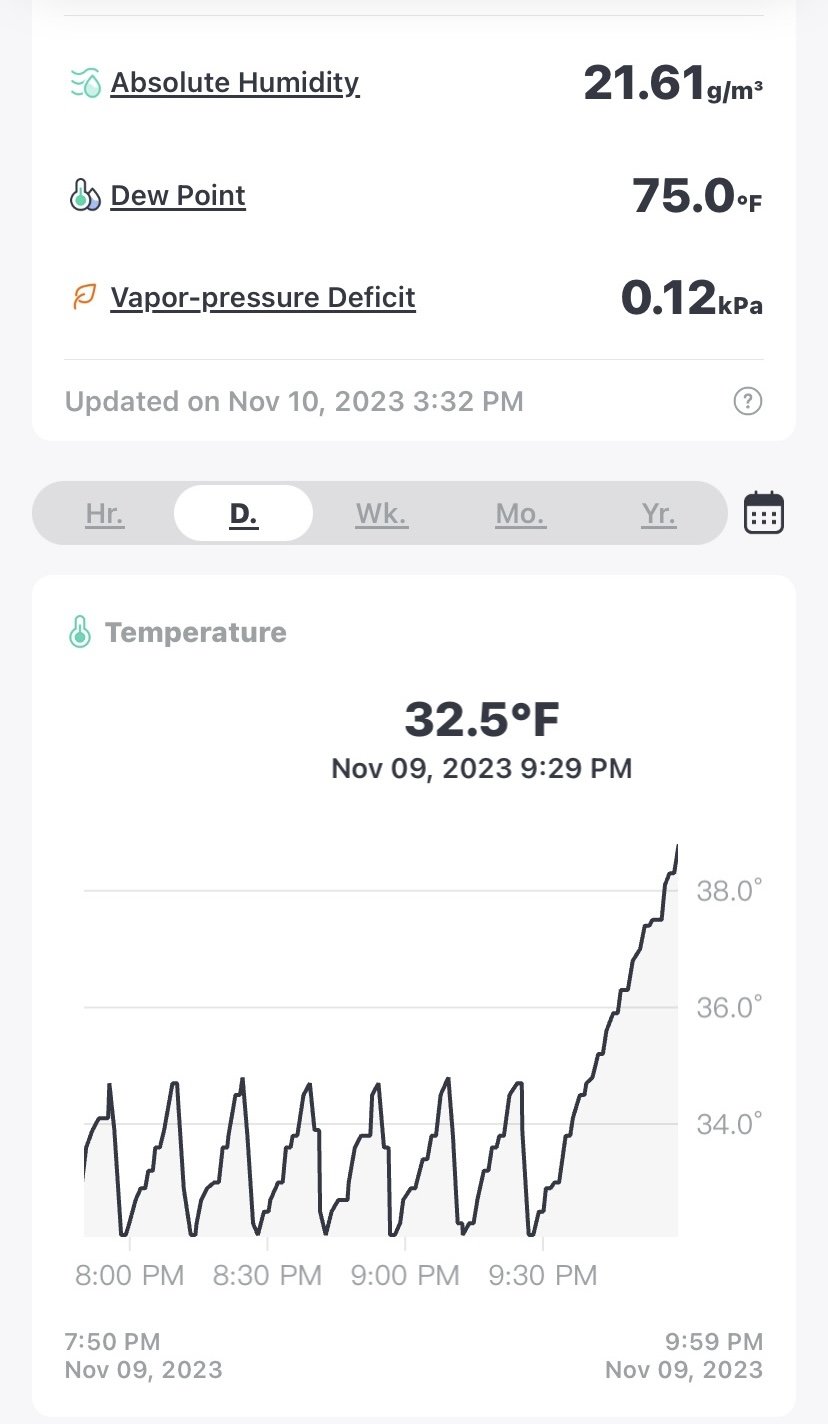The height and width of the screenshot is (1424, 828).
Task: Tap the Vapor-pressure Deficit leaf icon
Action: click(x=86, y=298)
